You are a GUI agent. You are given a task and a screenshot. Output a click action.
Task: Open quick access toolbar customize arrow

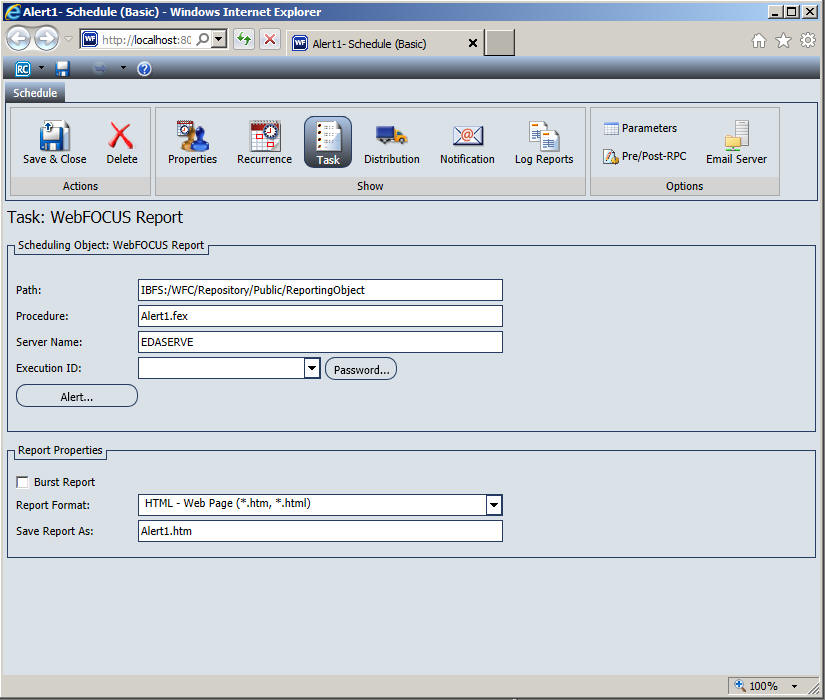coord(123,68)
